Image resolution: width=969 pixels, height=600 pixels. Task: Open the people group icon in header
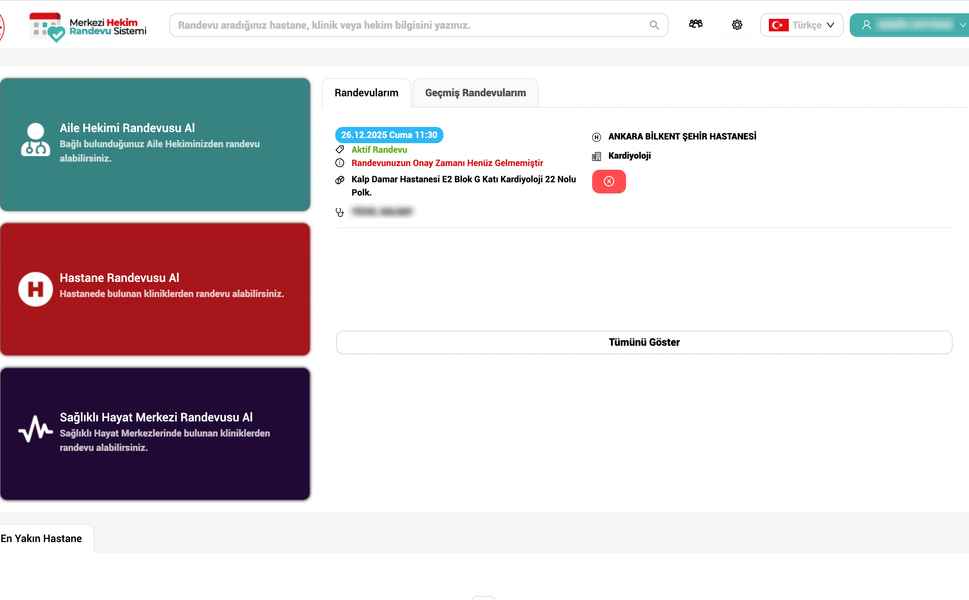(696, 25)
